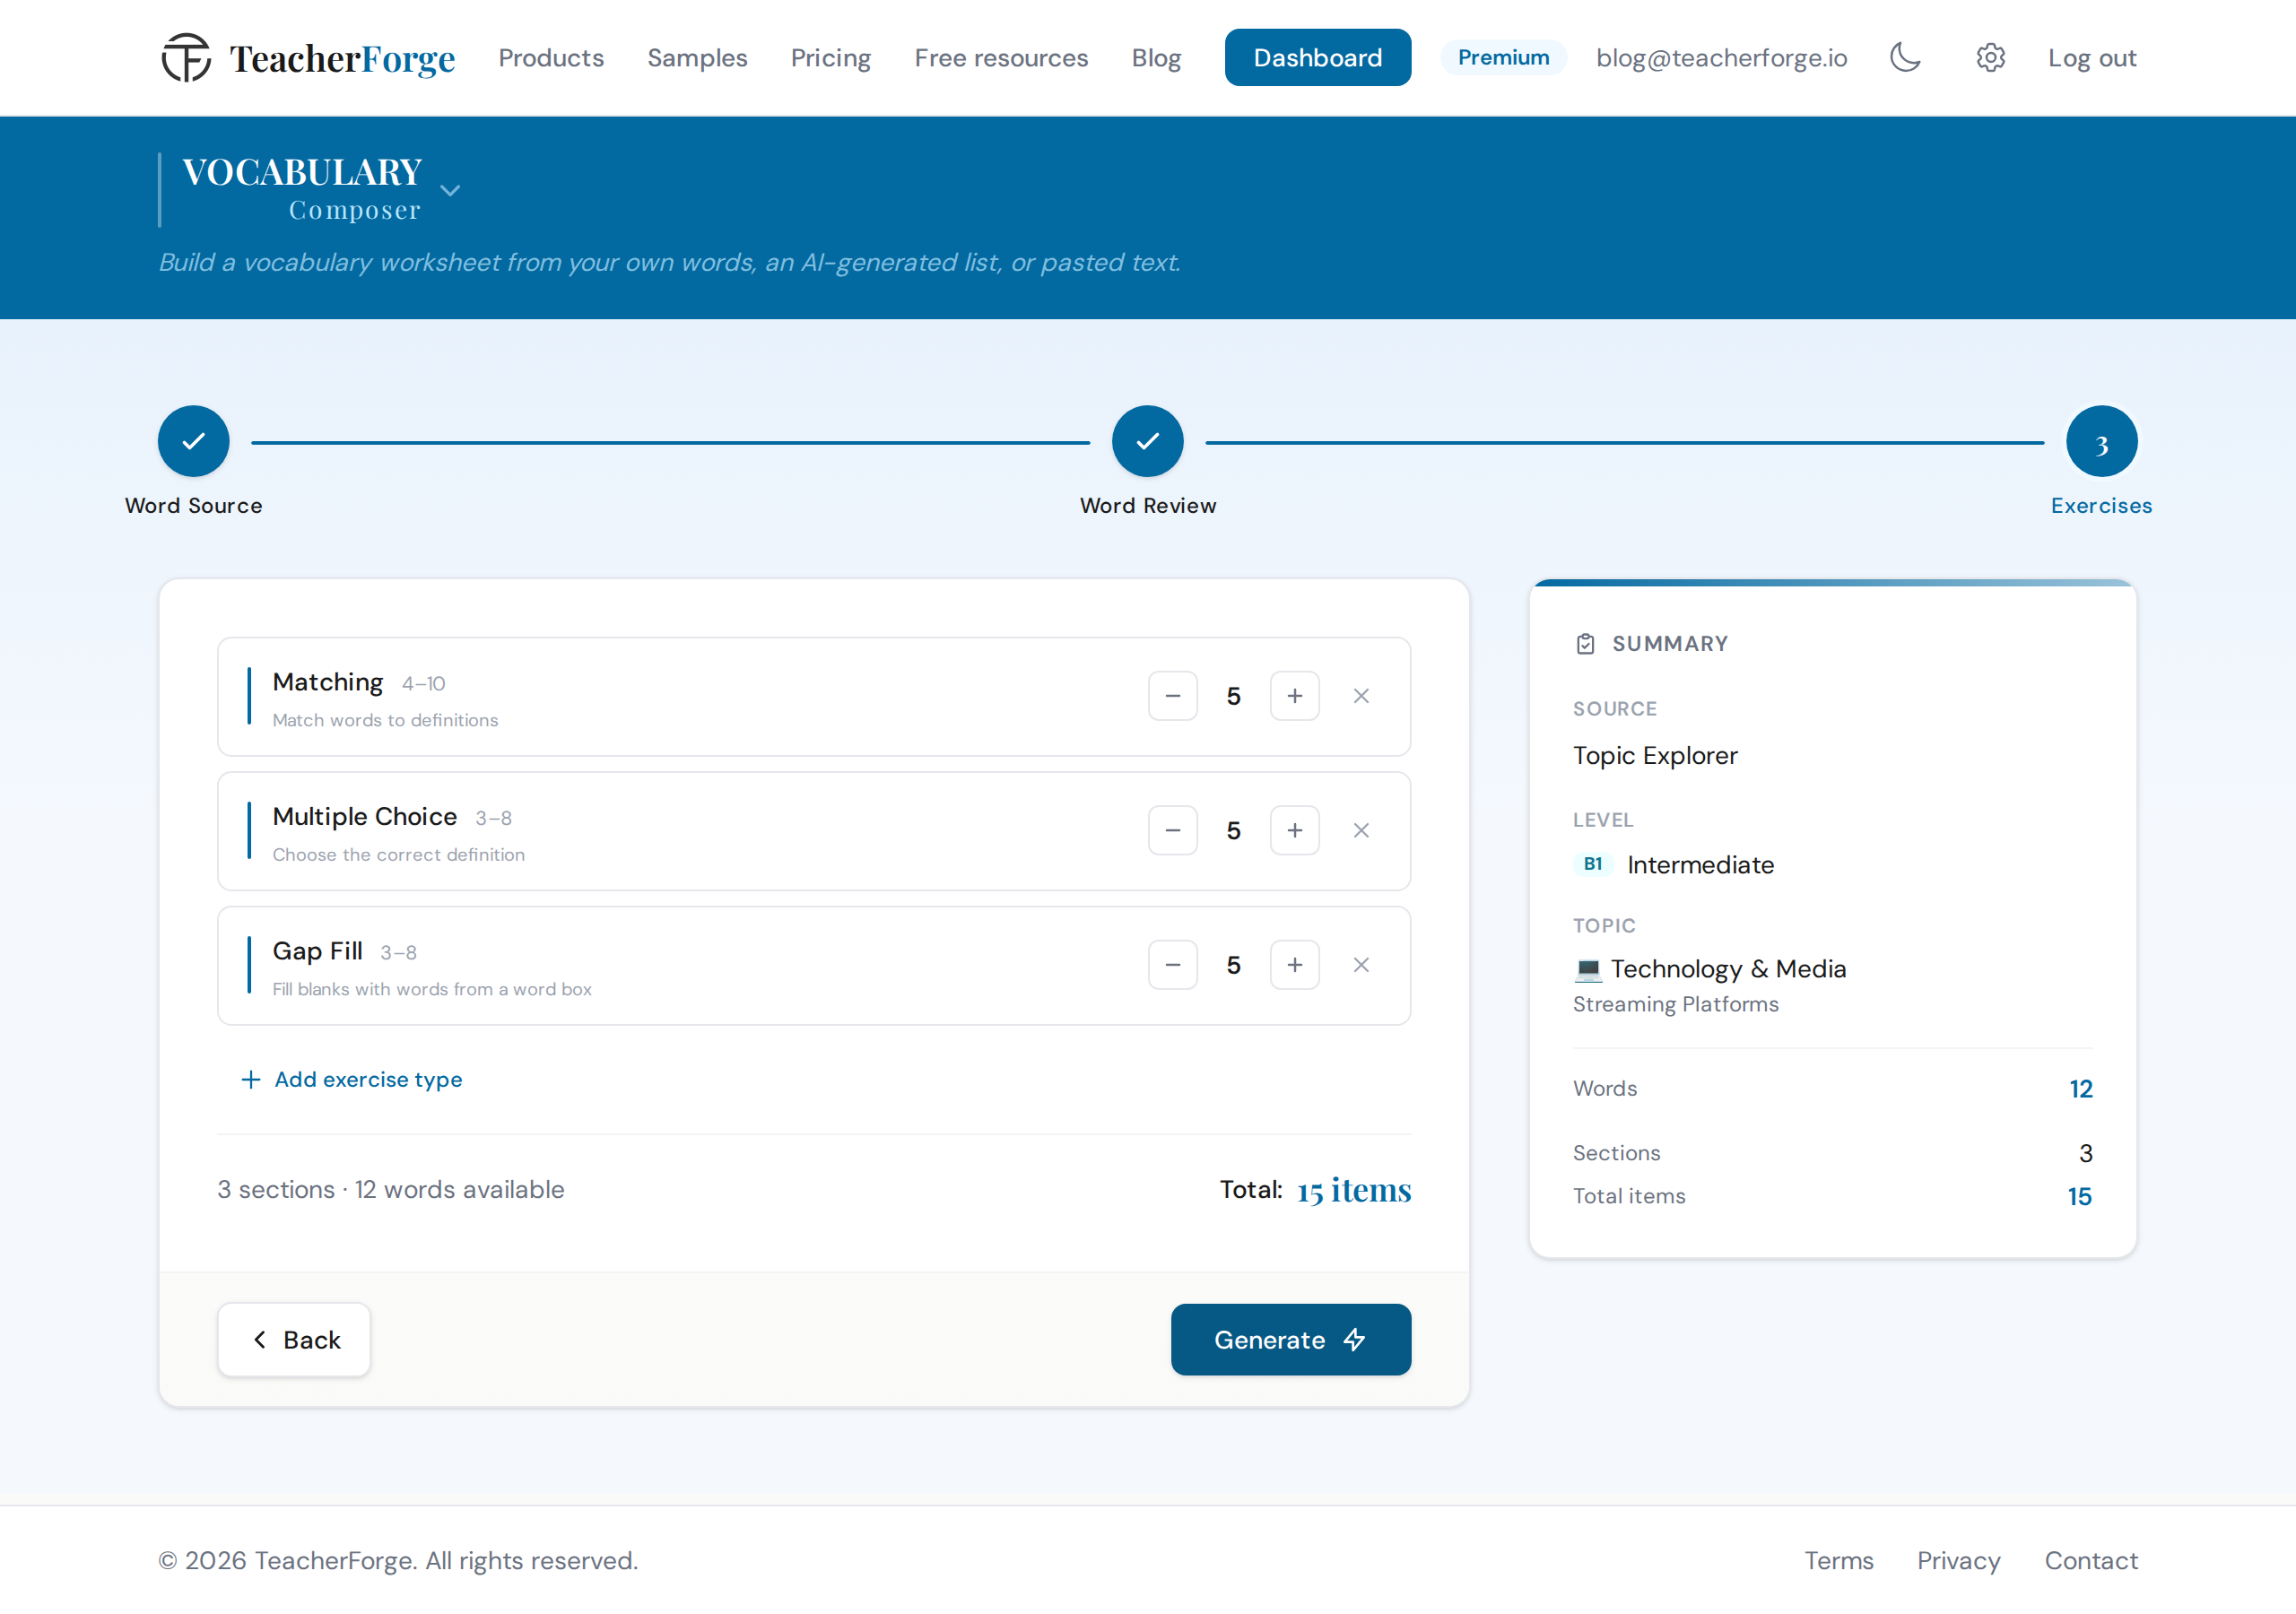Viewport: 2296px width, 1614px height.
Task: Expand the Vocabulary Composer dropdown chevron
Action: [450, 190]
